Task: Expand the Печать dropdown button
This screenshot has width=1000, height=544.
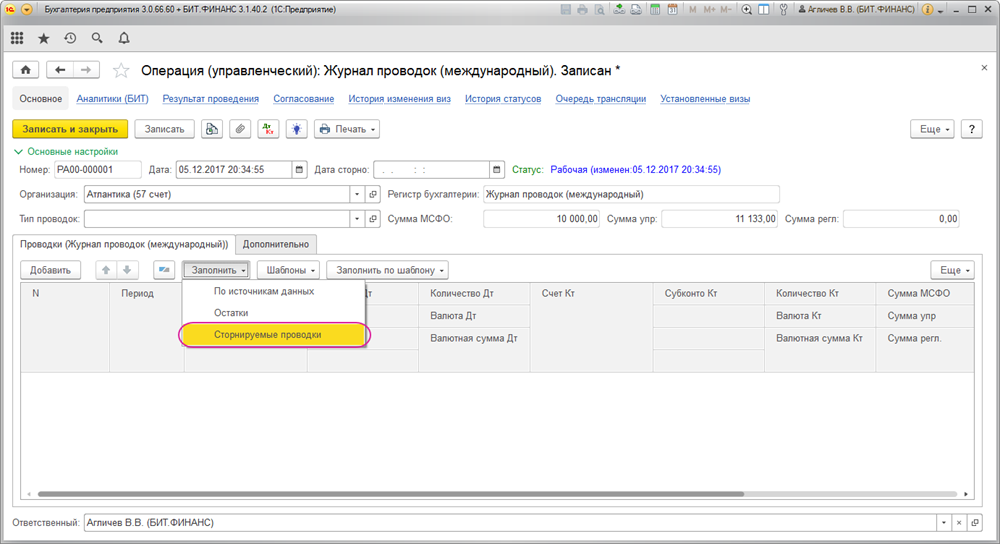Action: click(x=347, y=129)
